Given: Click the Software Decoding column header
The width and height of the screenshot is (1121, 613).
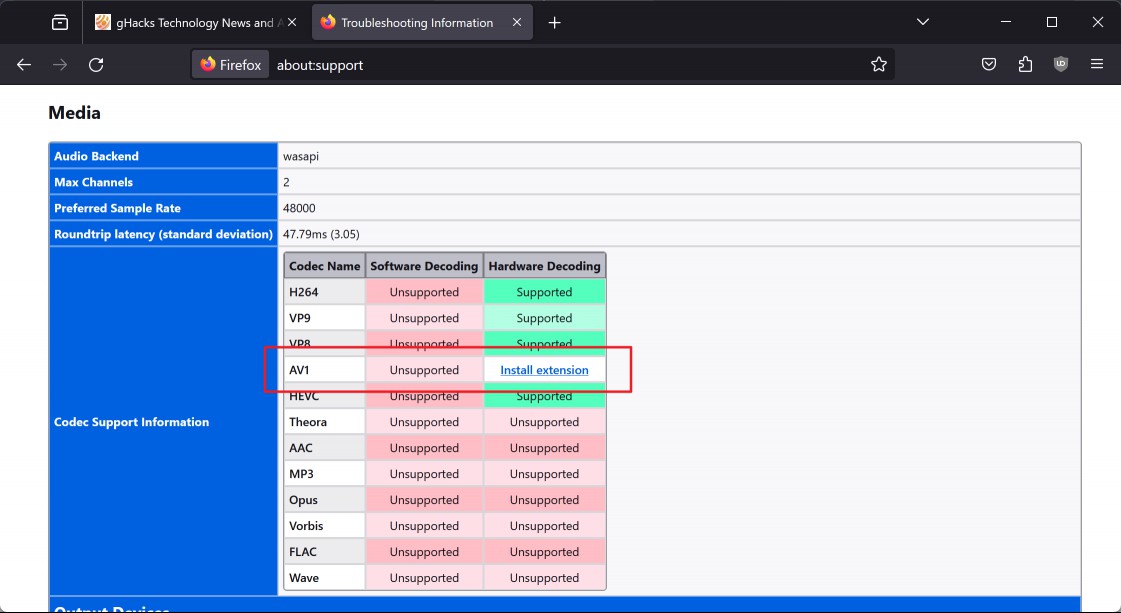Looking at the screenshot, I should [424, 266].
